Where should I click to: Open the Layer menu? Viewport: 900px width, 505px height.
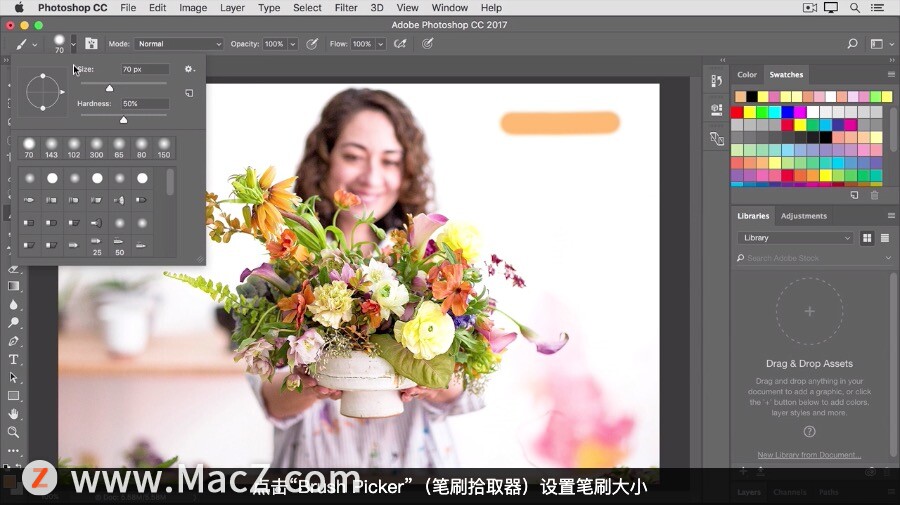[x=232, y=8]
